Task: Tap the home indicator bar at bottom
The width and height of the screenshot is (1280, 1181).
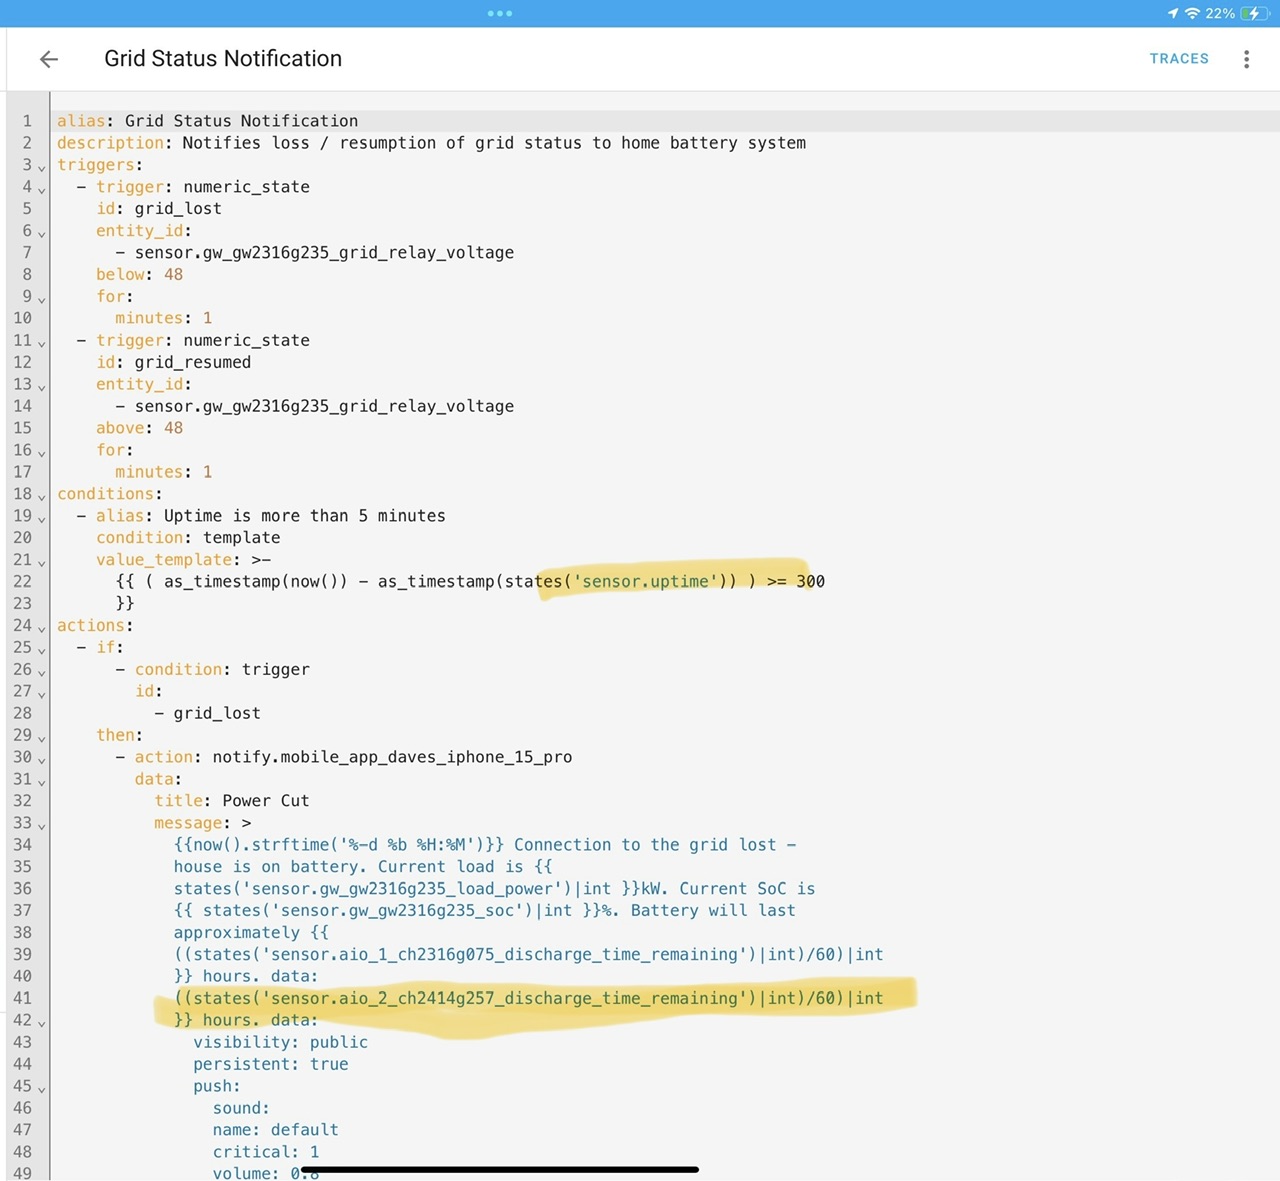Action: [500, 1169]
